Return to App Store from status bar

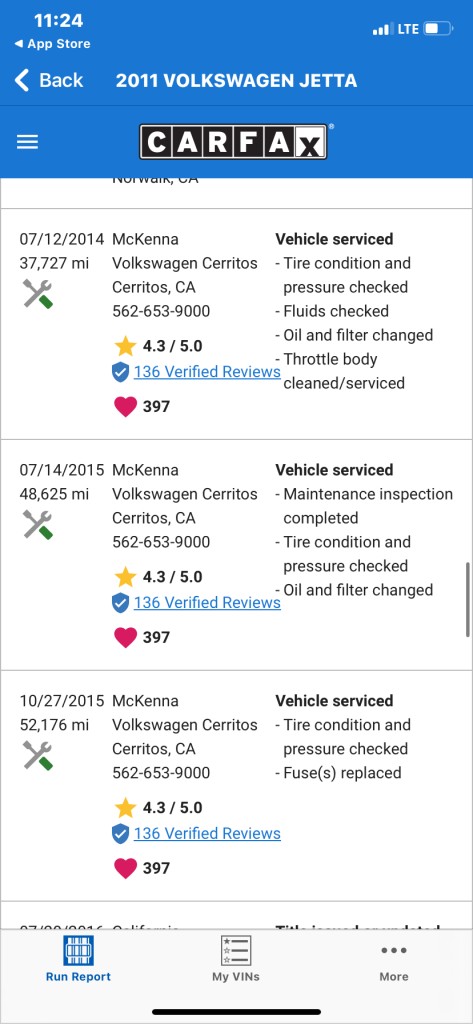point(52,44)
